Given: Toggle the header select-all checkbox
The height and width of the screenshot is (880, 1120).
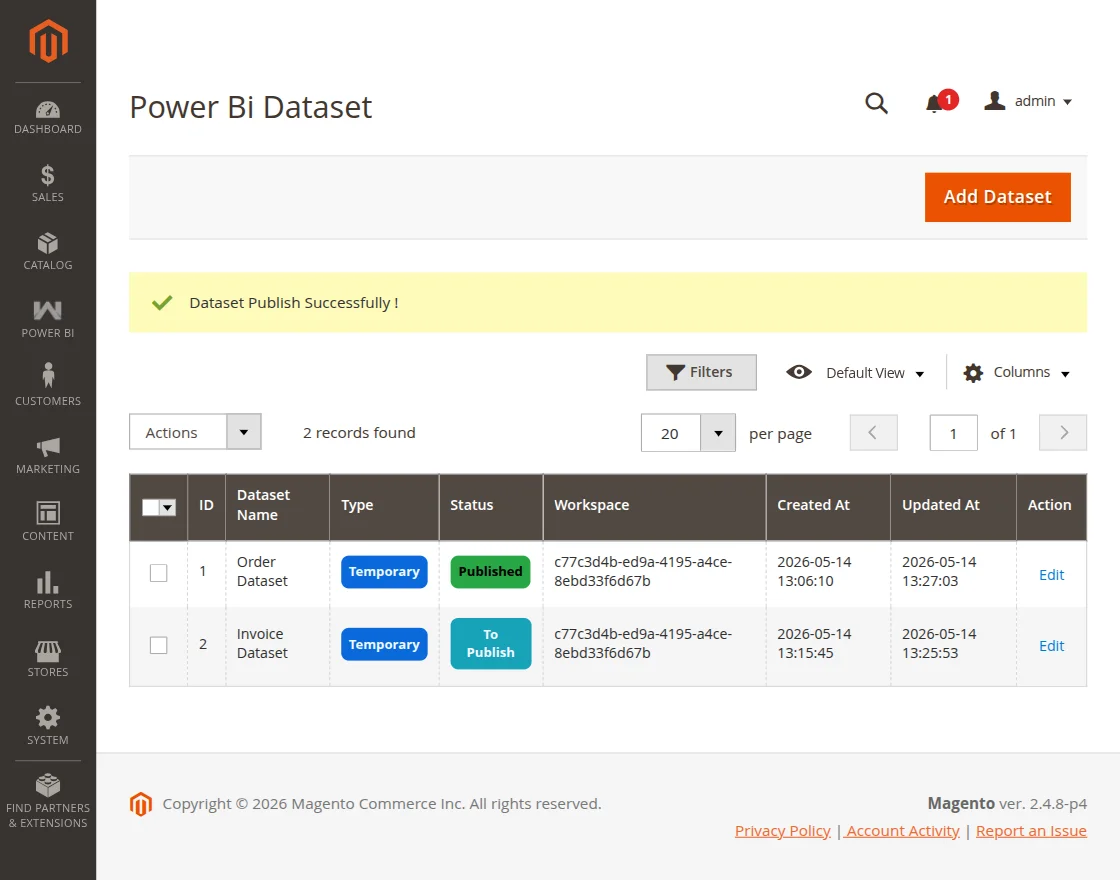Looking at the screenshot, I should (150, 507).
